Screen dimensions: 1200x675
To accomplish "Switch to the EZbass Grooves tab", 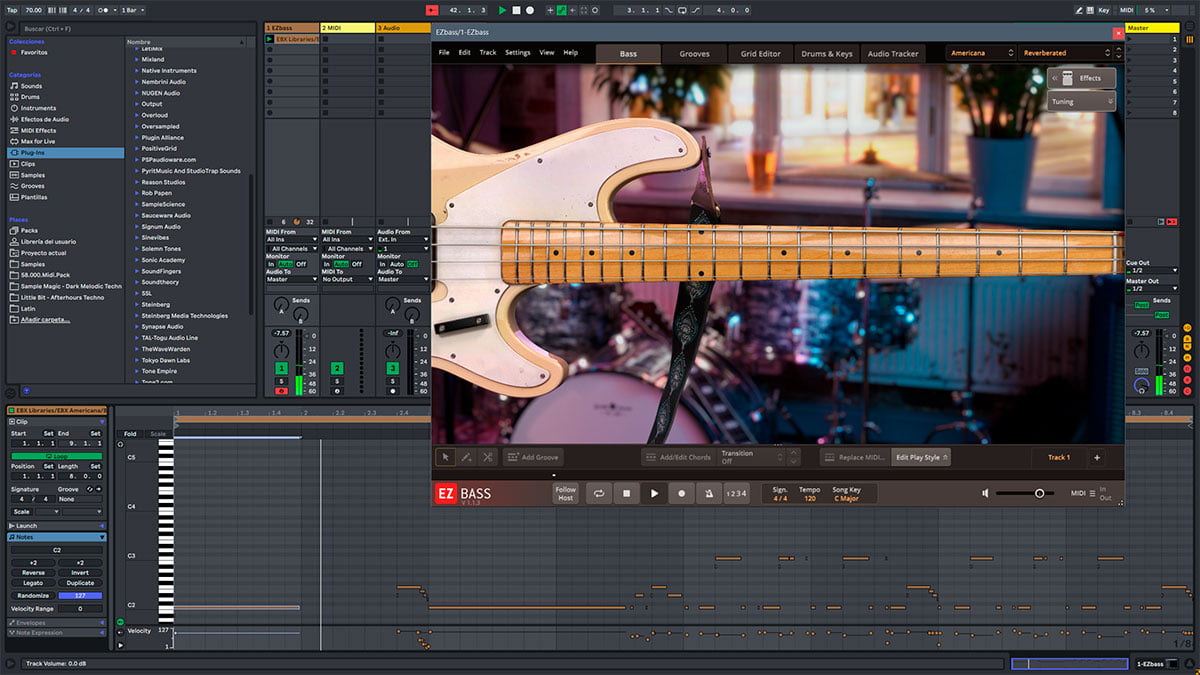I will pos(694,54).
